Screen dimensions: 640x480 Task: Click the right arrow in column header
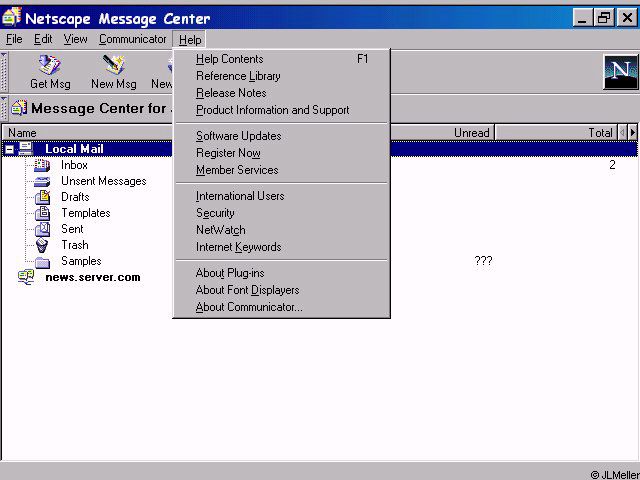tap(633, 132)
